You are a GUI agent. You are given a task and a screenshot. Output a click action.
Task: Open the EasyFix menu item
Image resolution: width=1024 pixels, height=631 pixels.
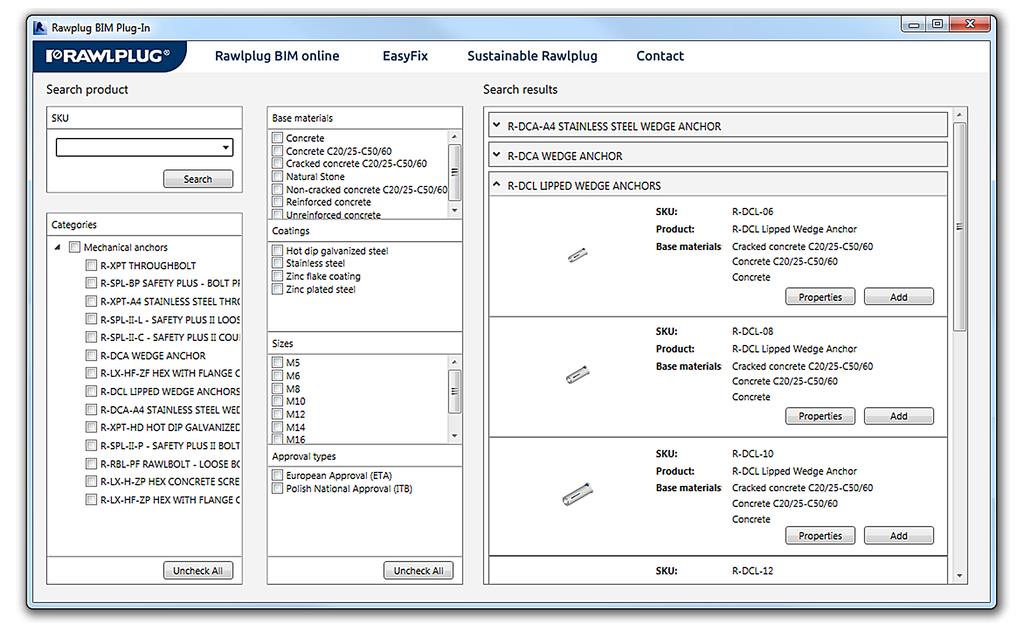405,56
